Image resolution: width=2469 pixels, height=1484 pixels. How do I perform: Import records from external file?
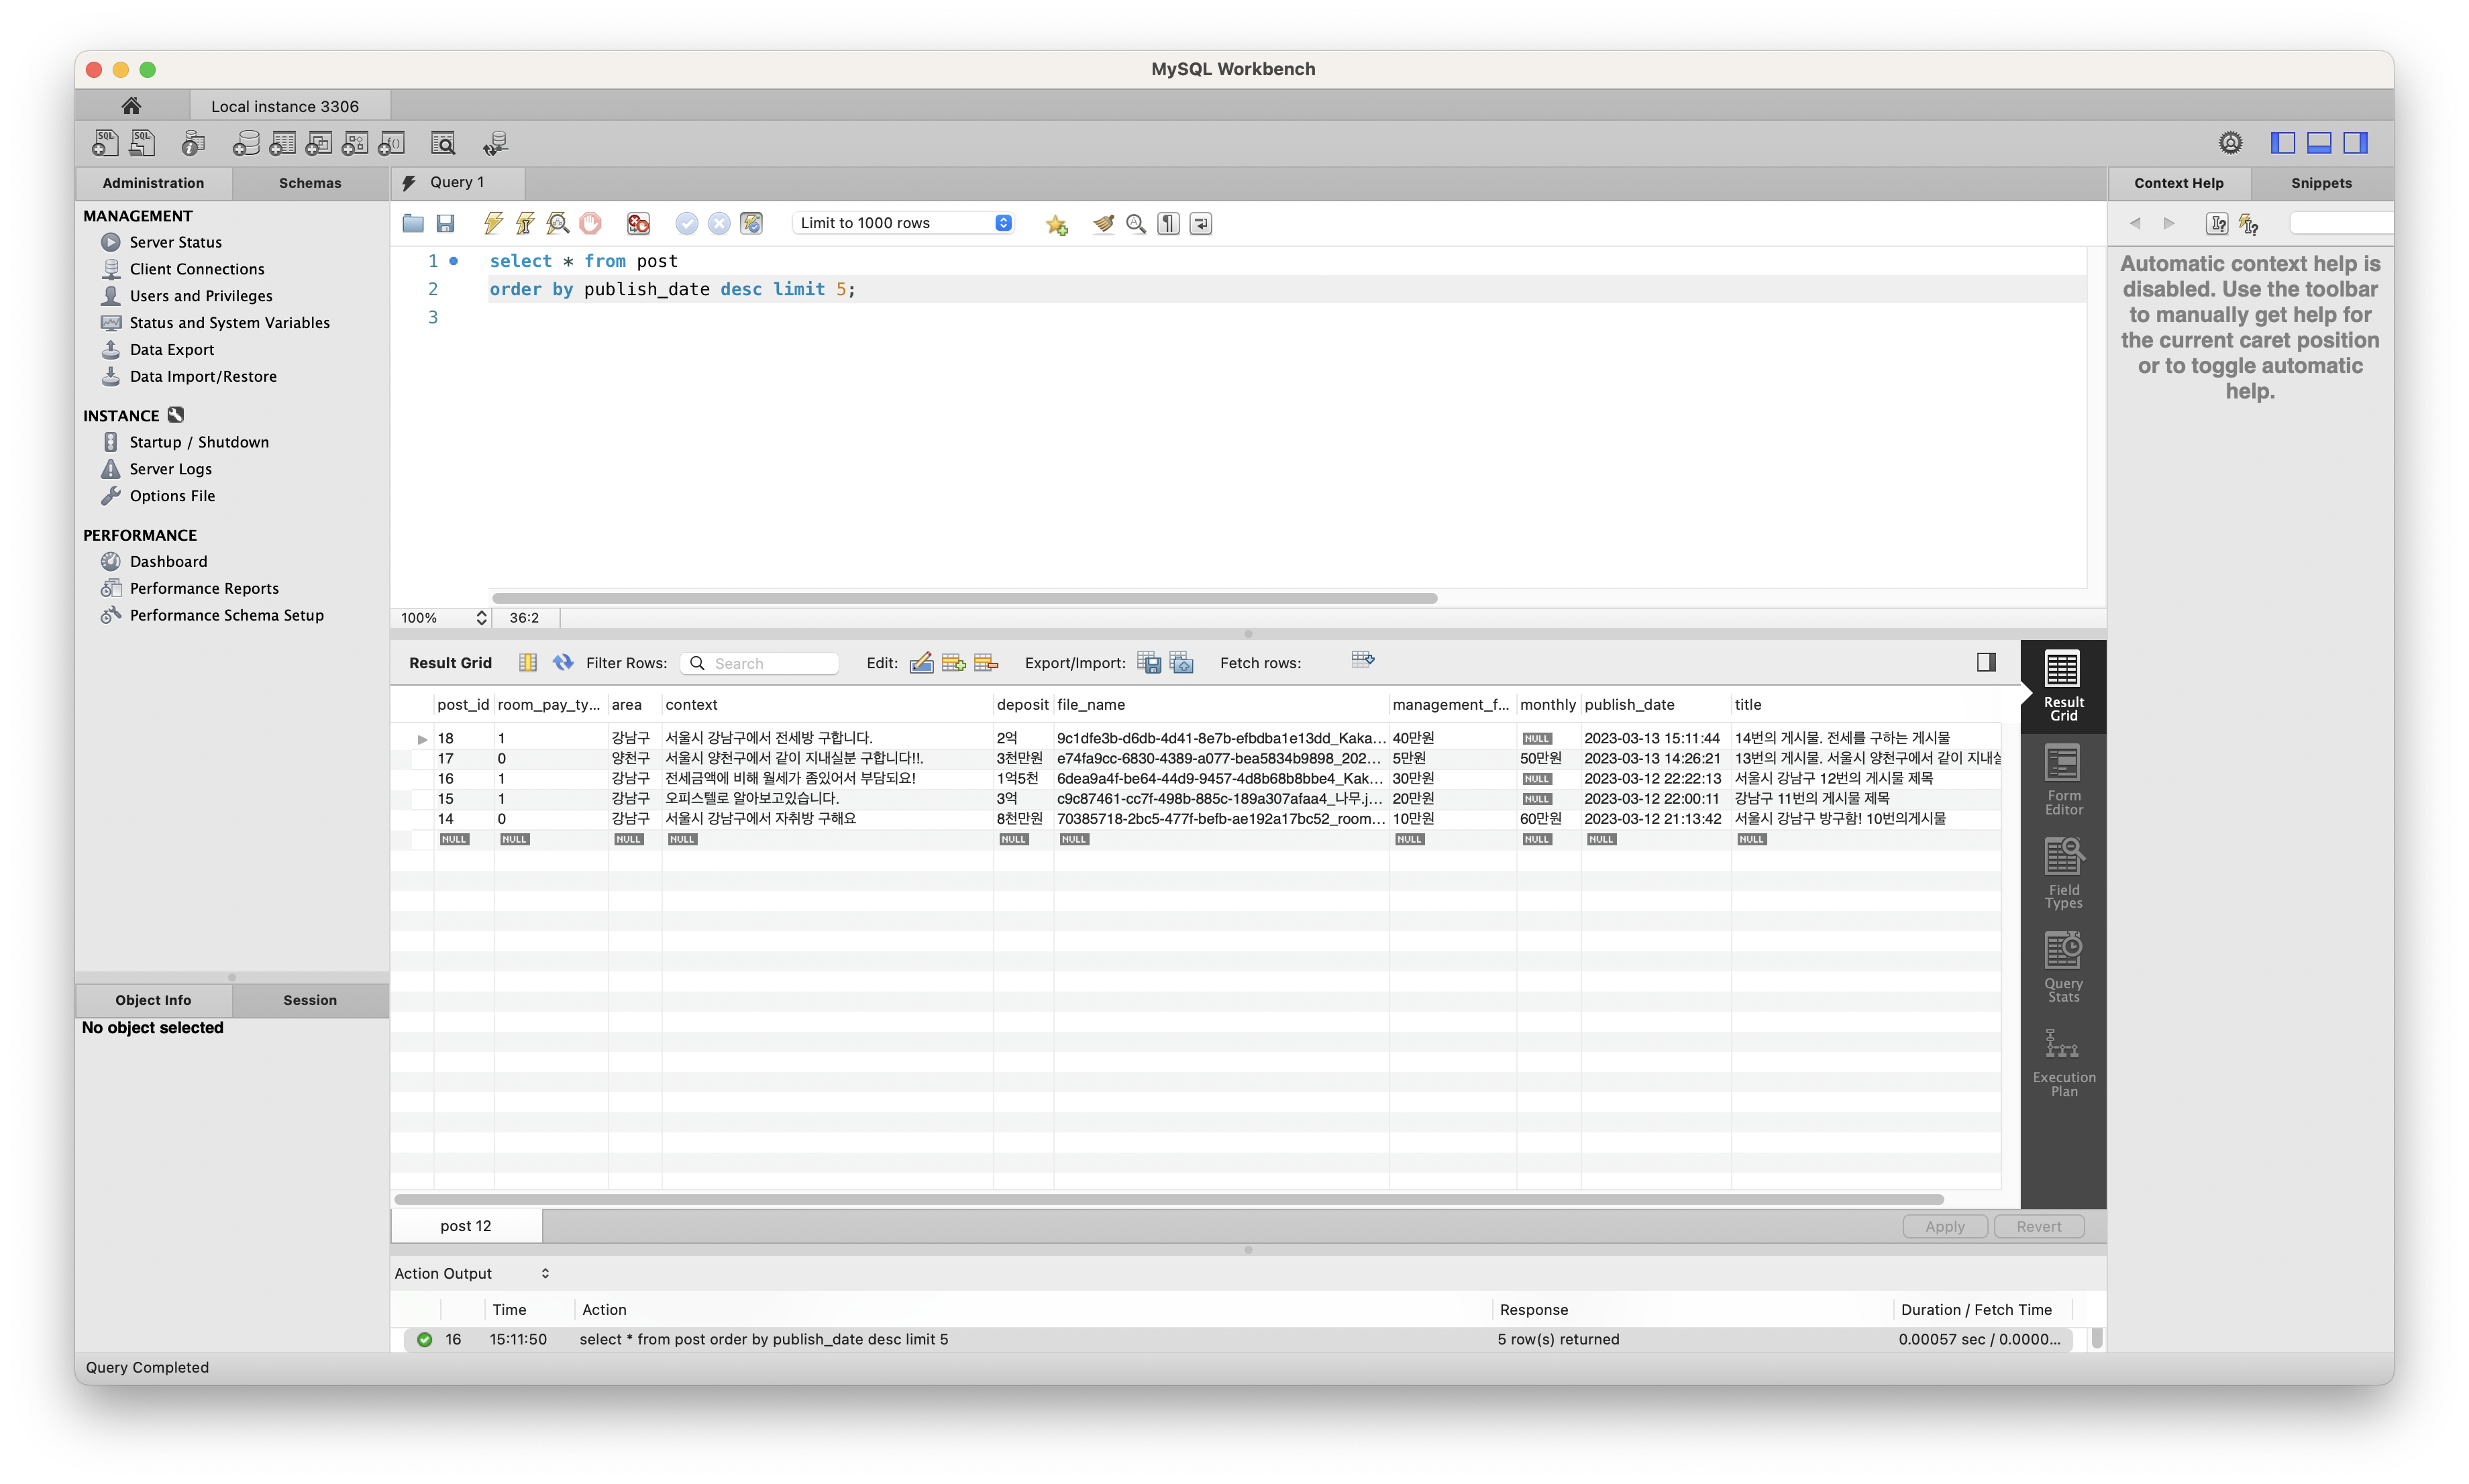[1182, 663]
